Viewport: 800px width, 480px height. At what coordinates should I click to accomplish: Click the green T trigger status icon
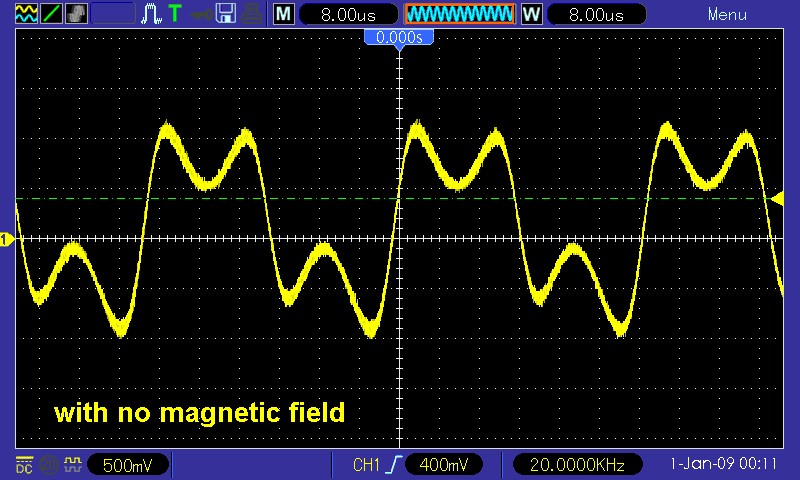(x=175, y=14)
